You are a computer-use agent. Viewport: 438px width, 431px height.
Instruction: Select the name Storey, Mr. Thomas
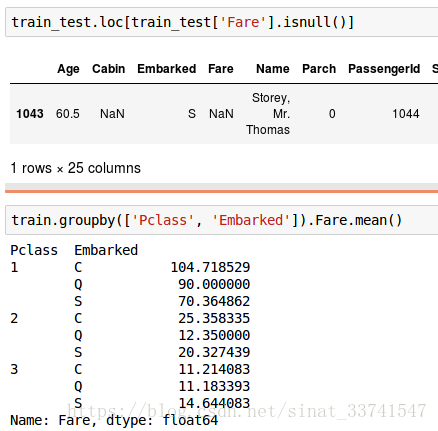point(268,114)
